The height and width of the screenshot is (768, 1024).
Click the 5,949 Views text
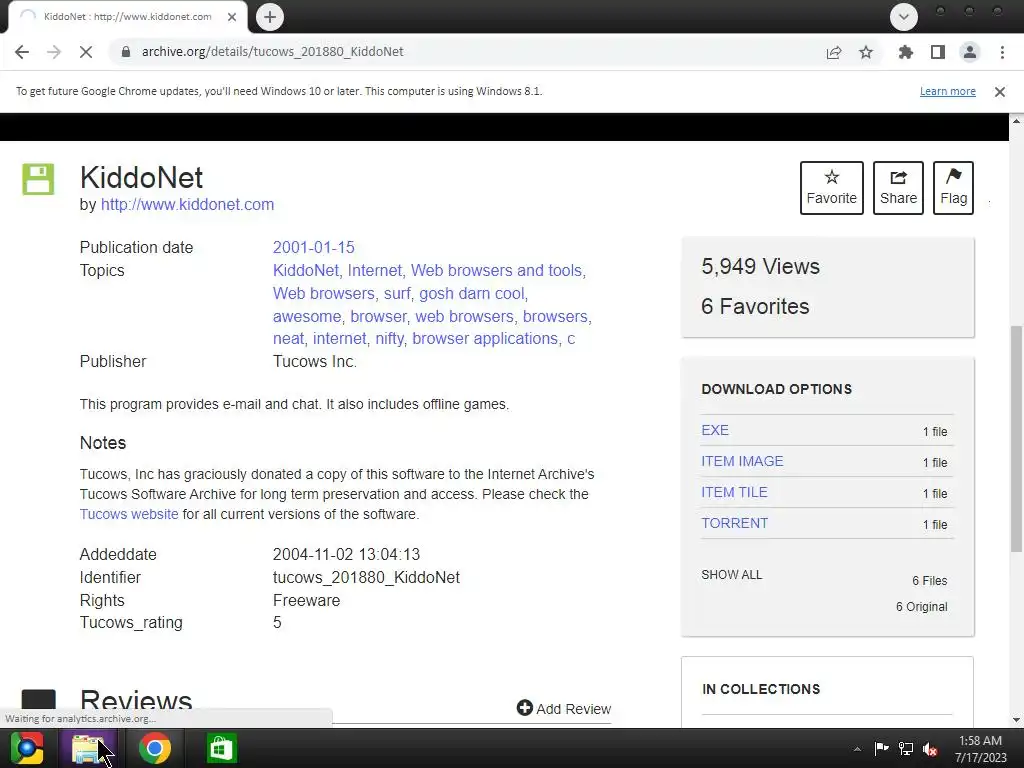pyautogui.click(x=760, y=266)
